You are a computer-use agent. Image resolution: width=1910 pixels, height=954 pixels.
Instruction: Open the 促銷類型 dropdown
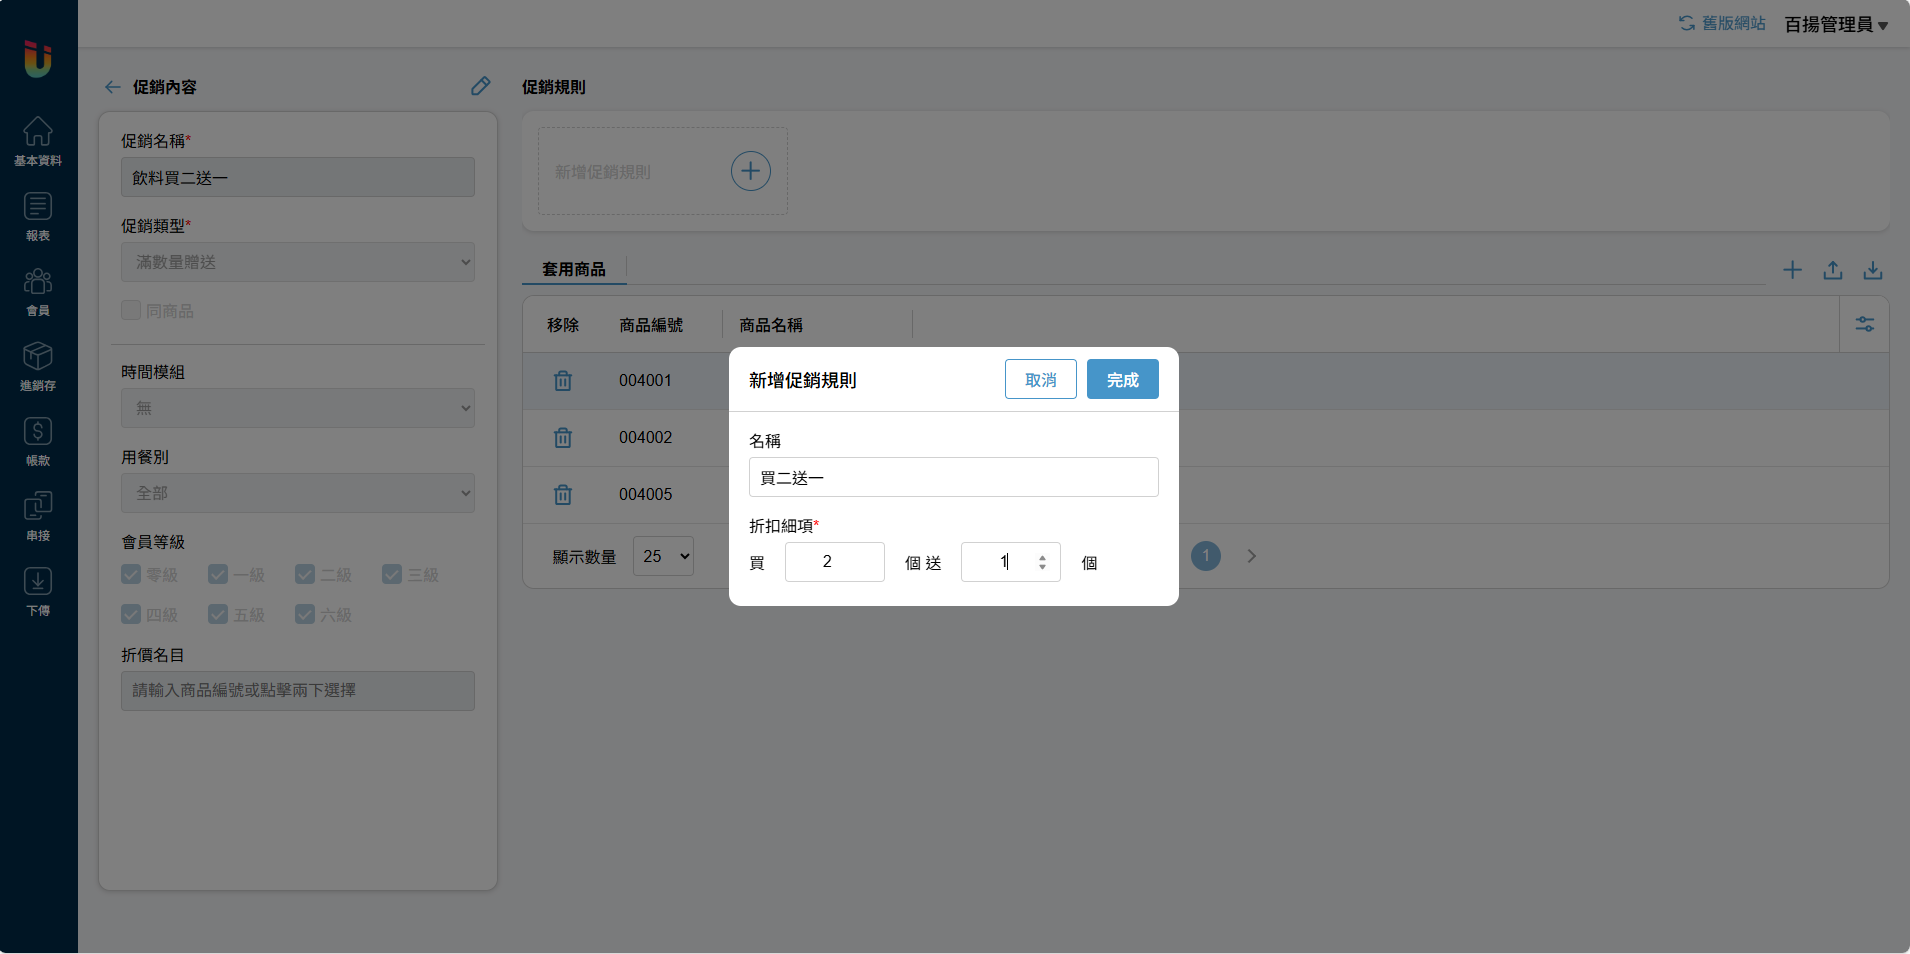(x=298, y=262)
